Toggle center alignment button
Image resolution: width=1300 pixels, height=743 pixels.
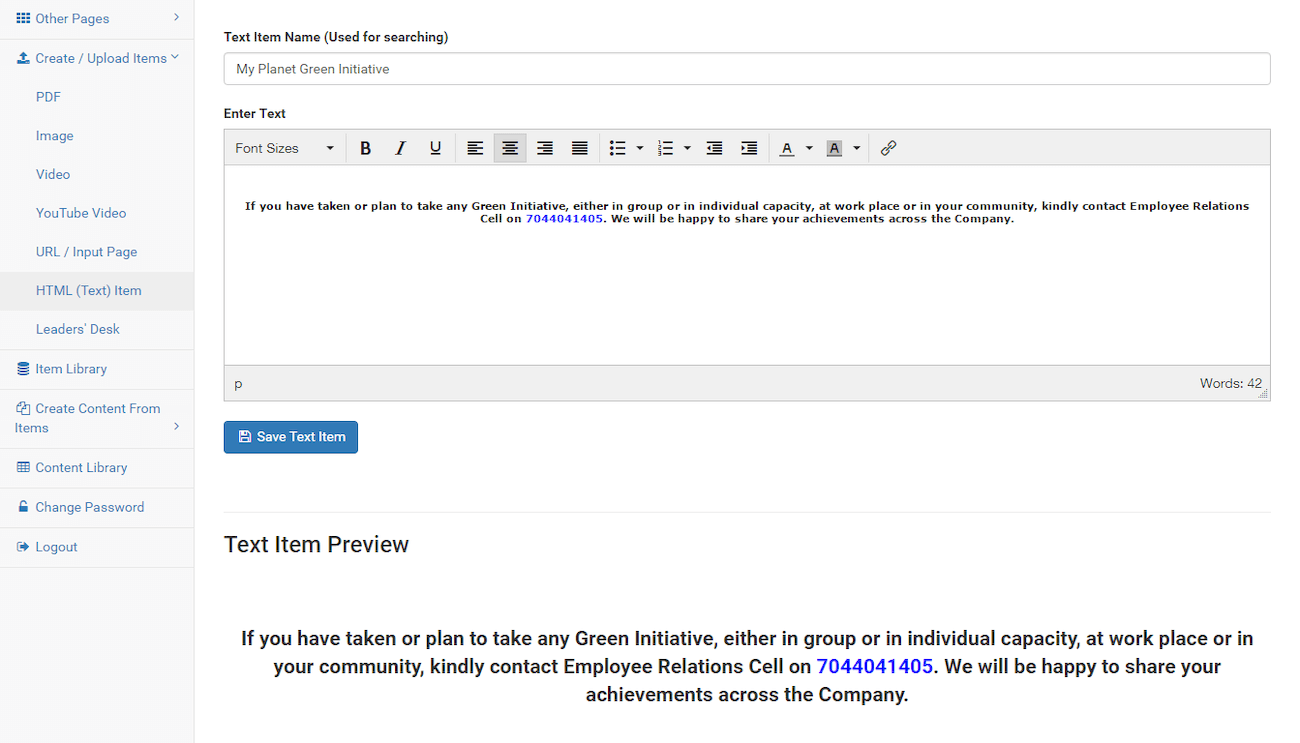pos(510,148)
